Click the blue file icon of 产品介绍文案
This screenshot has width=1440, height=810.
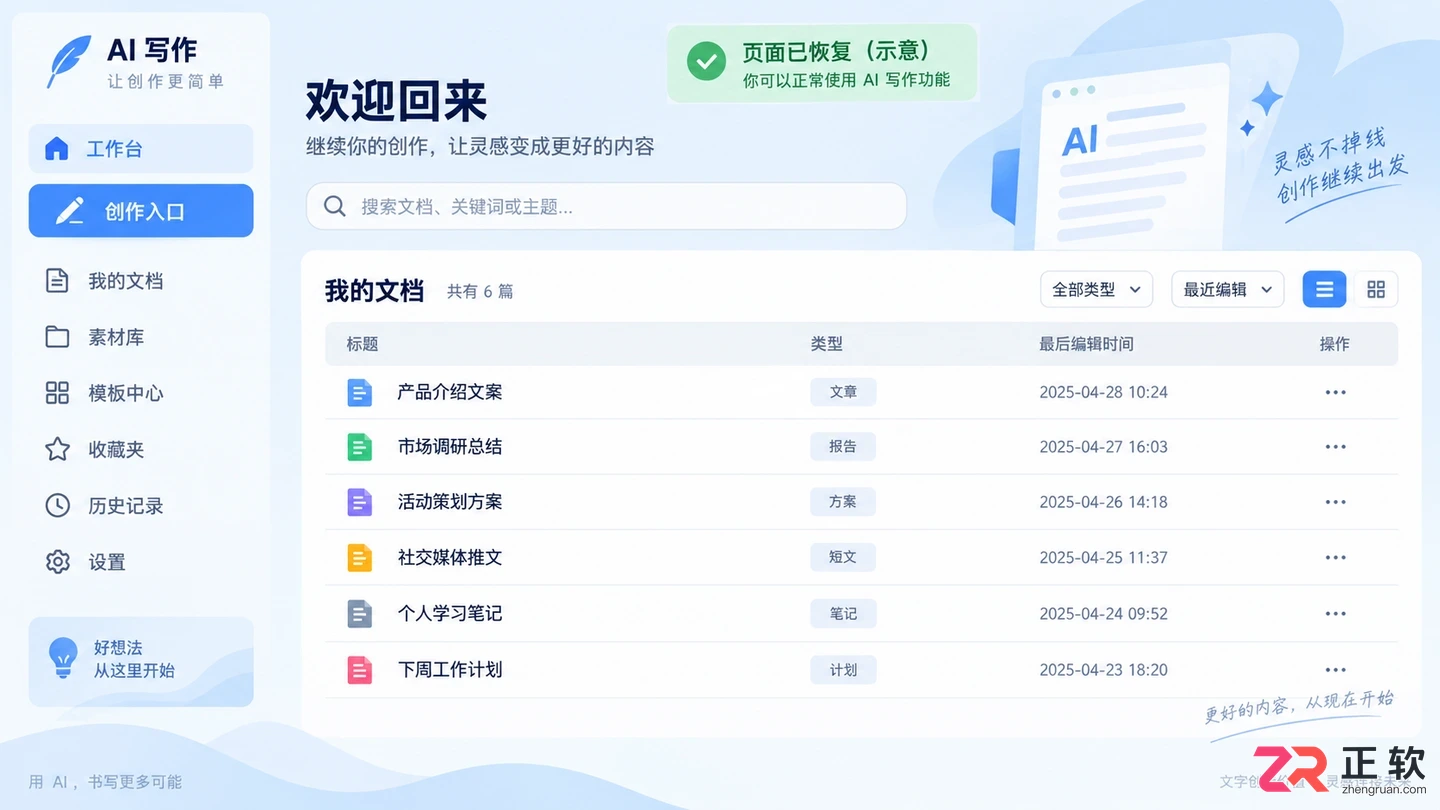pos(359,392)
